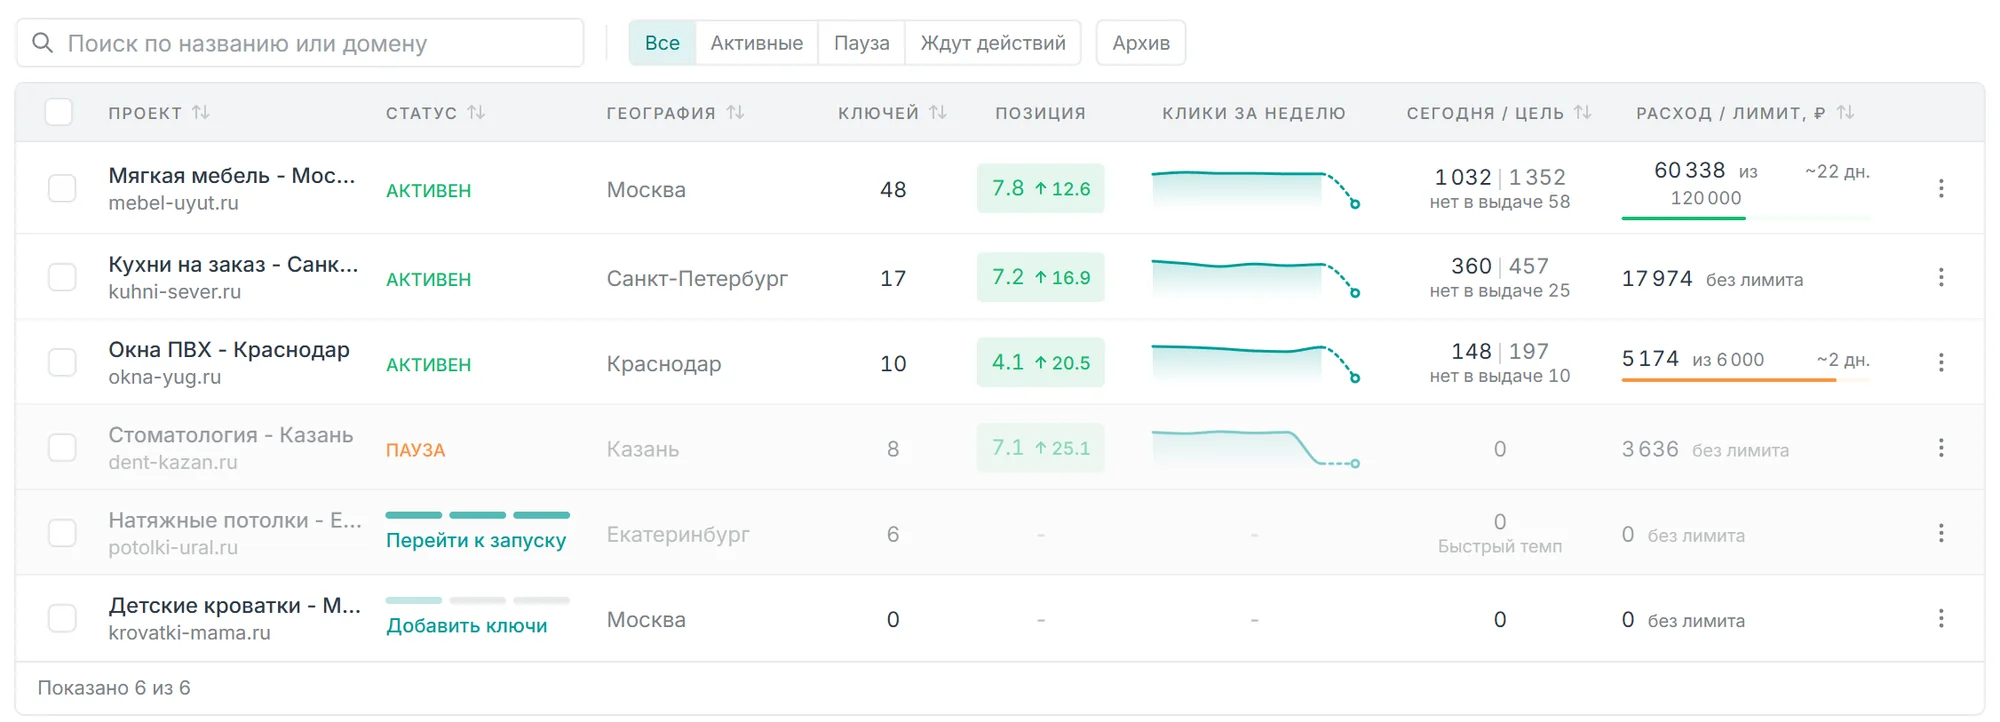Show all projects with the Все tab

coord(662,43)
